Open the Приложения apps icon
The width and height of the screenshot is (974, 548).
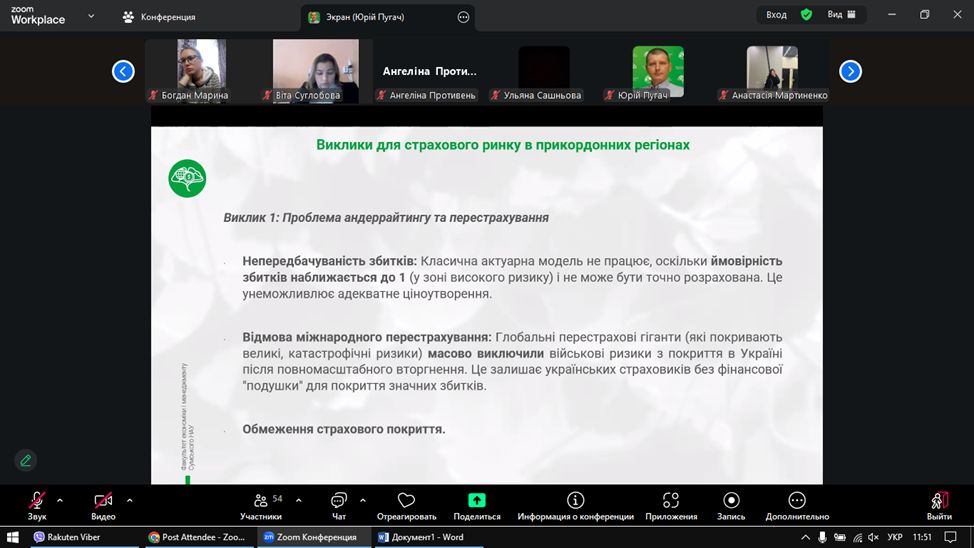click(671, 505)
